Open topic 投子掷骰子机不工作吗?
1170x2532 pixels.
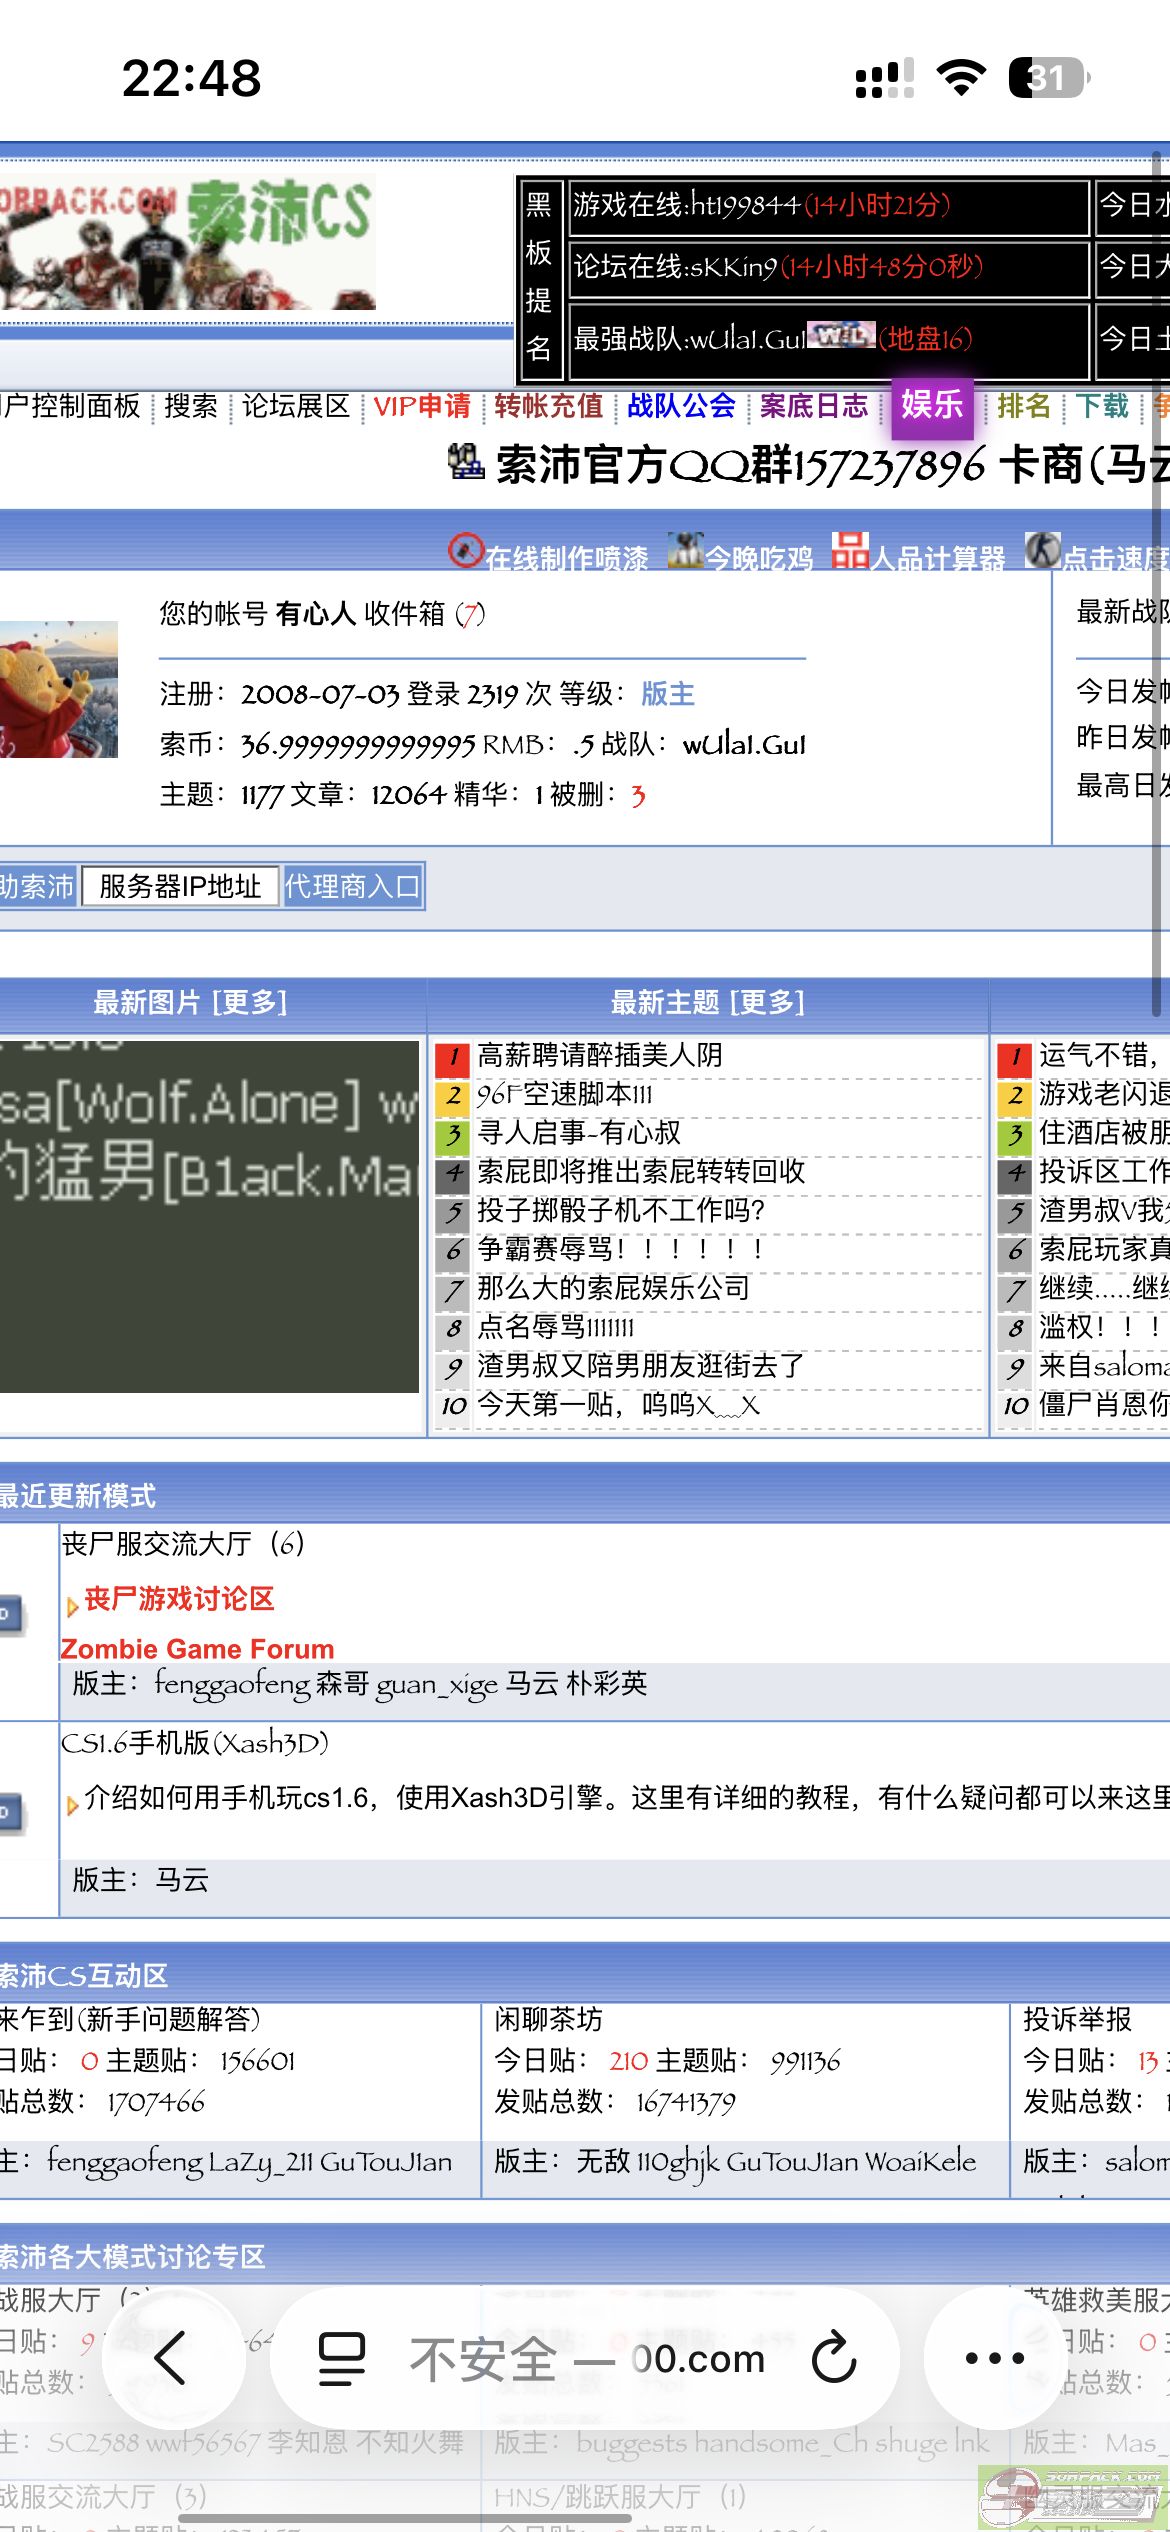[x=621, y=1211]
